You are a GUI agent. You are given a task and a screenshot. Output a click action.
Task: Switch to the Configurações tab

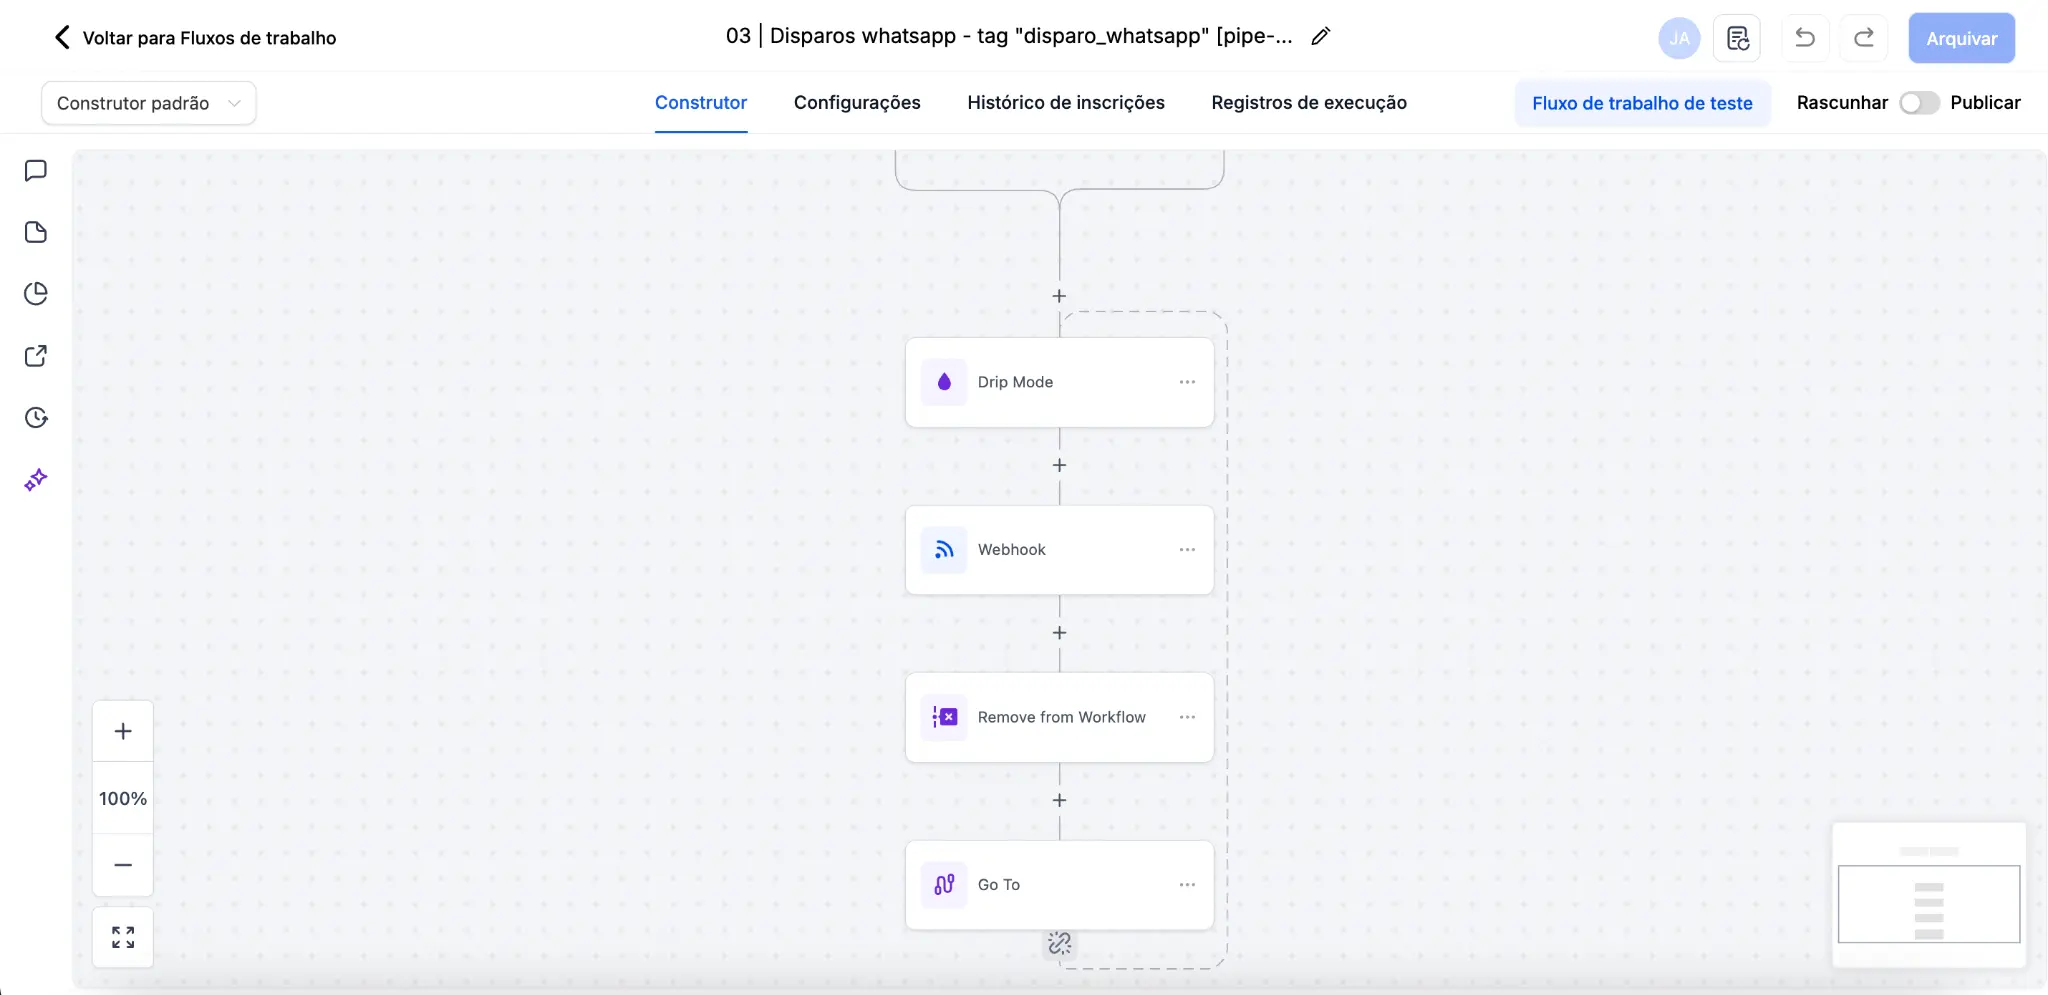(x=856, y=103)
